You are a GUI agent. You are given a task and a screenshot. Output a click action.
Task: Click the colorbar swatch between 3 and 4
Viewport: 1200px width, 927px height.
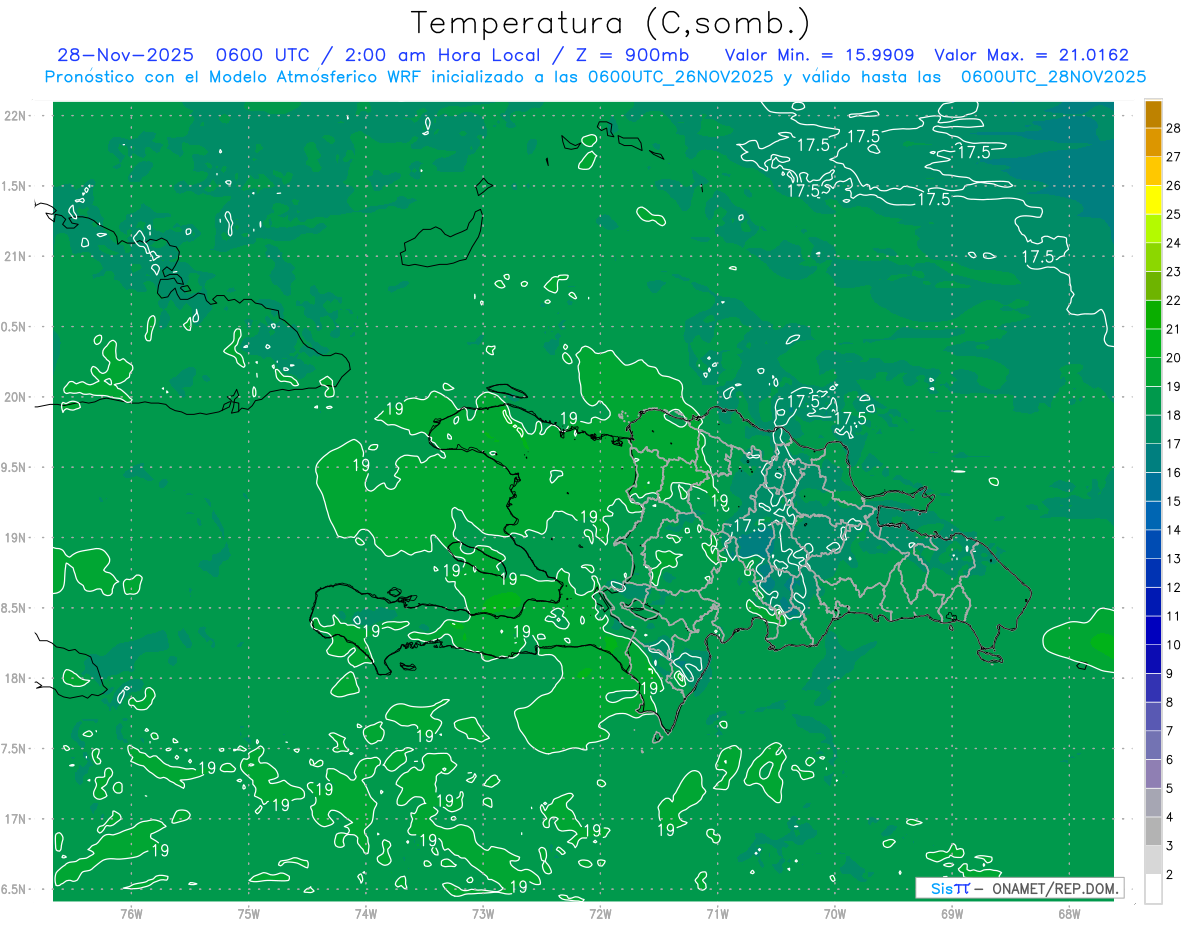[x=1153, y=831]
